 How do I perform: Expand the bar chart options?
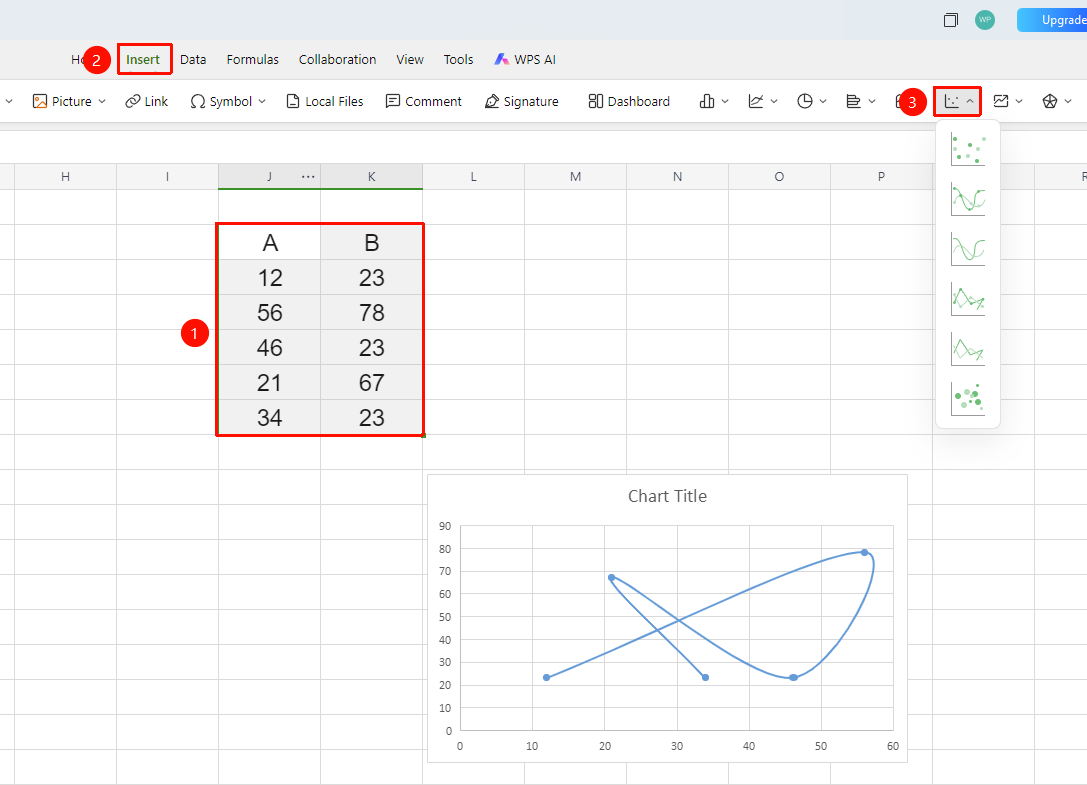[861, 101]
